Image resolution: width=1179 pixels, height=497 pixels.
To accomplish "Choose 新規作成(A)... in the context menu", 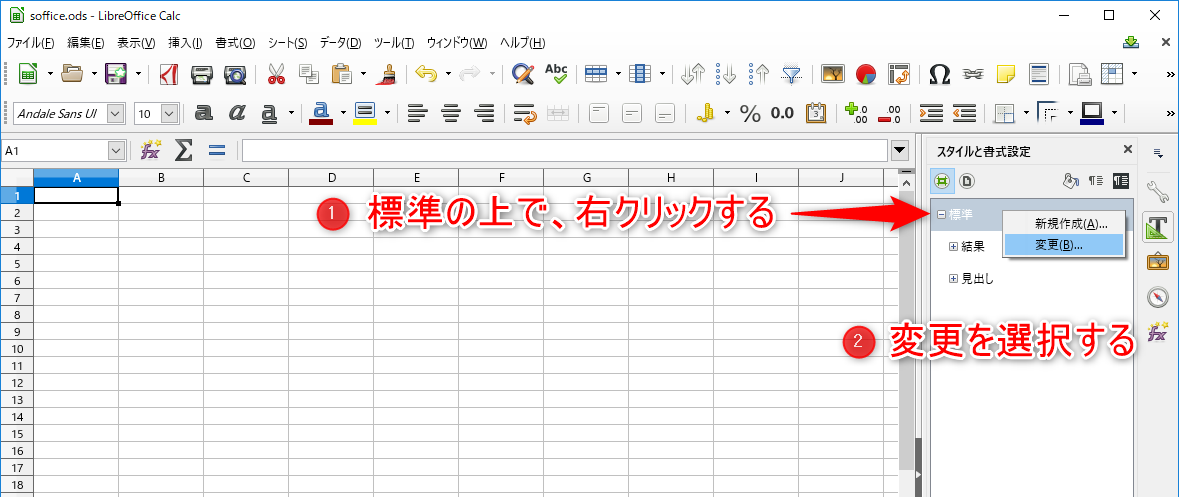I will [1070, 224].
